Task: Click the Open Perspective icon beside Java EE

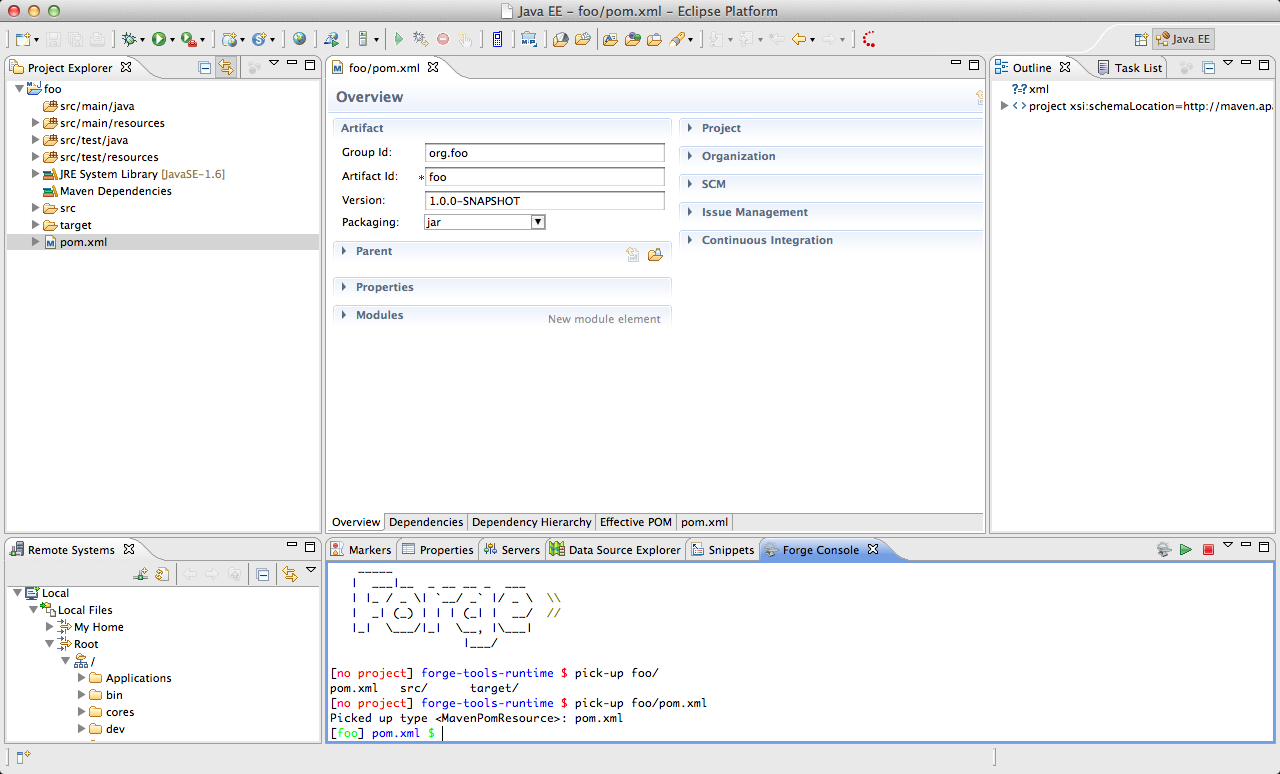Action: click(x=1141, y=39)
